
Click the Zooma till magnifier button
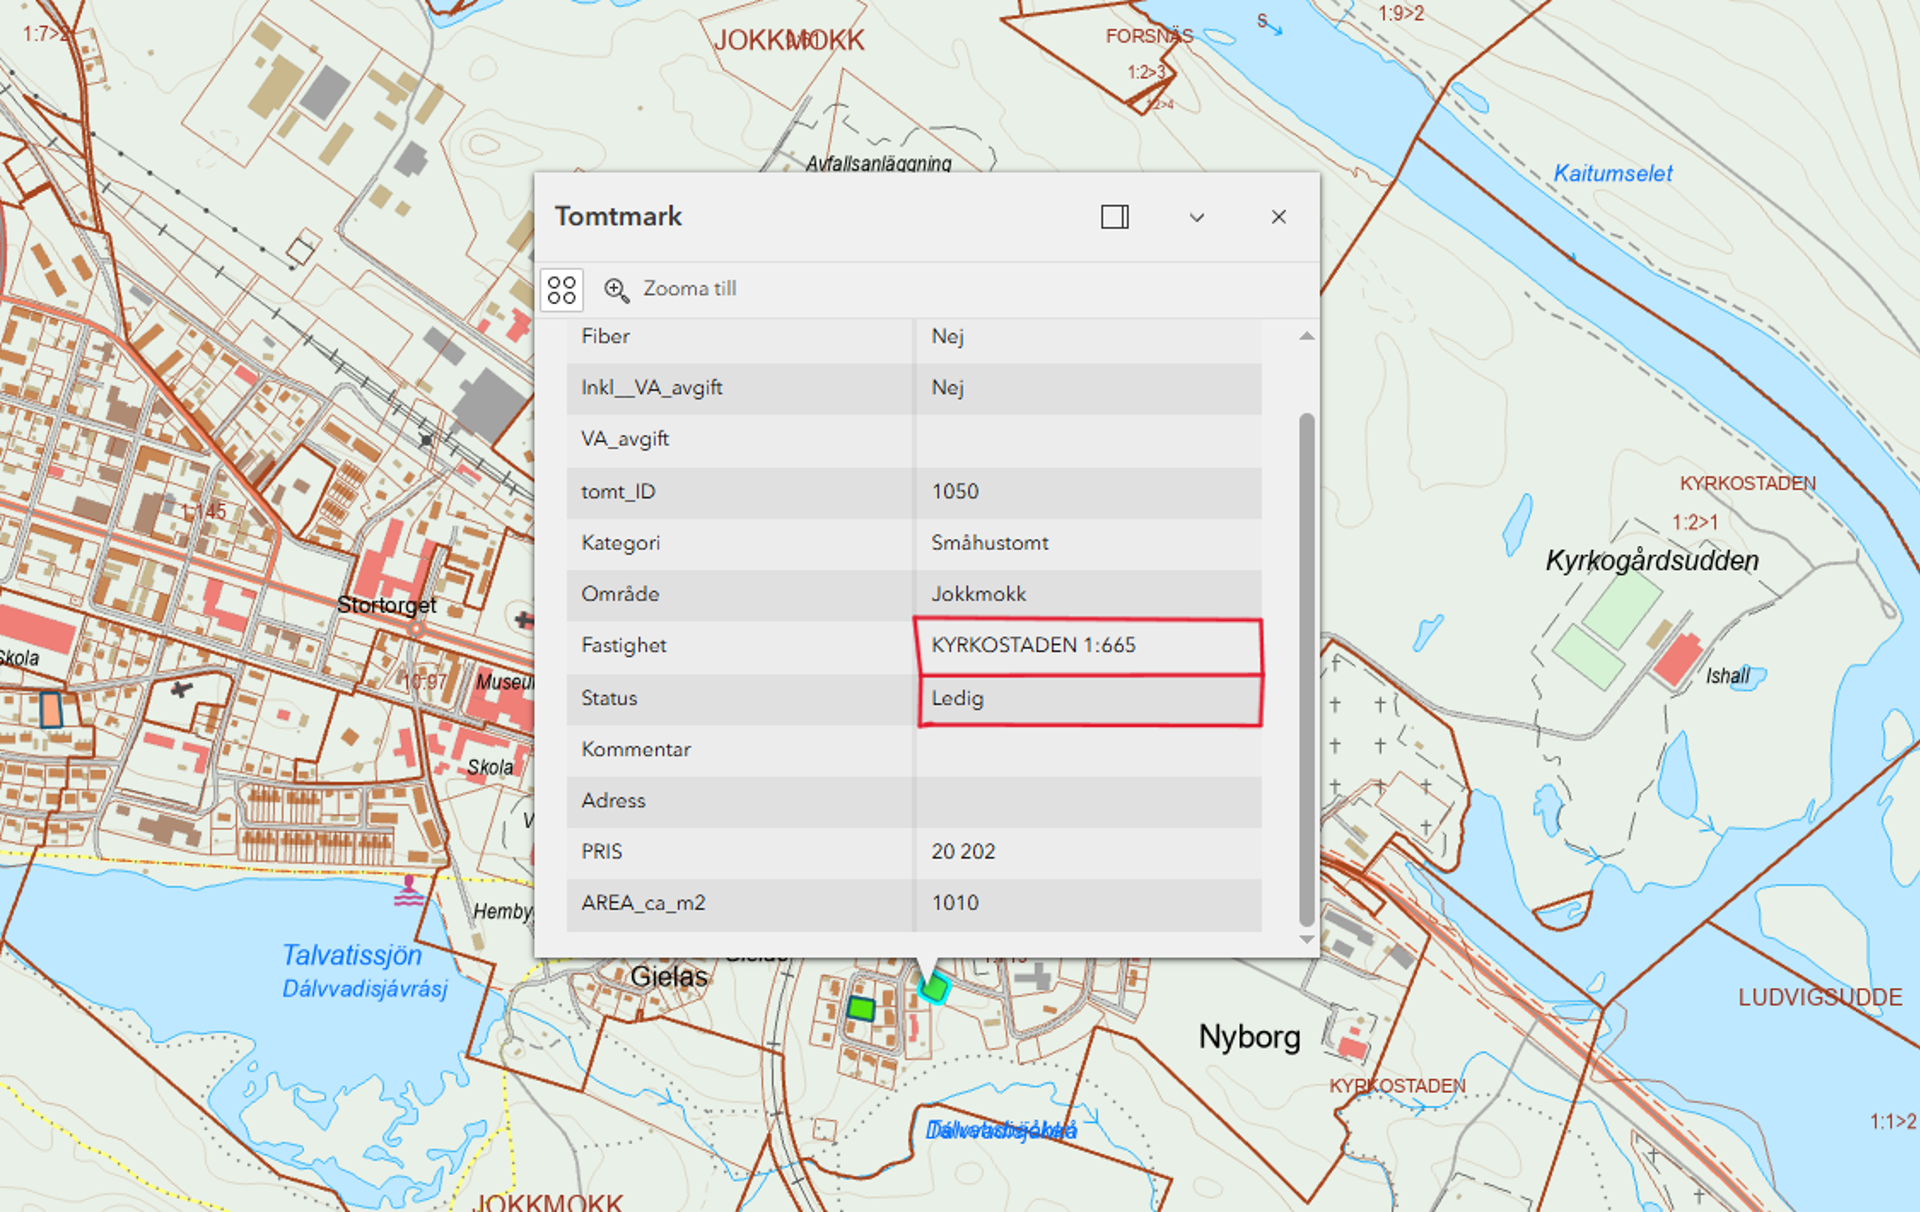616,290
